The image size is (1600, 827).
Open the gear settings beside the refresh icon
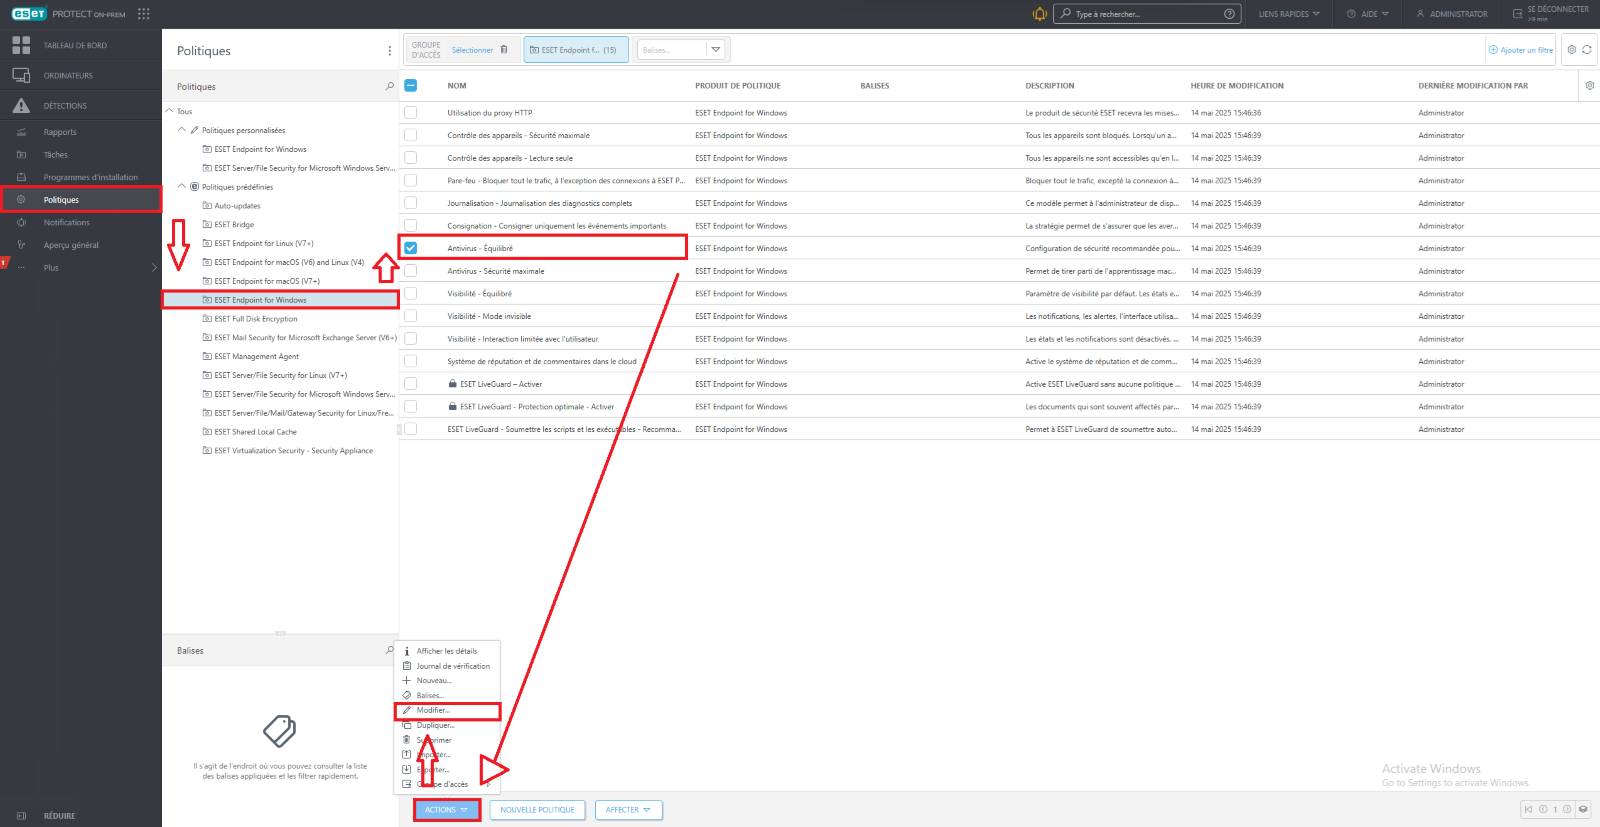coord(1572,50)
